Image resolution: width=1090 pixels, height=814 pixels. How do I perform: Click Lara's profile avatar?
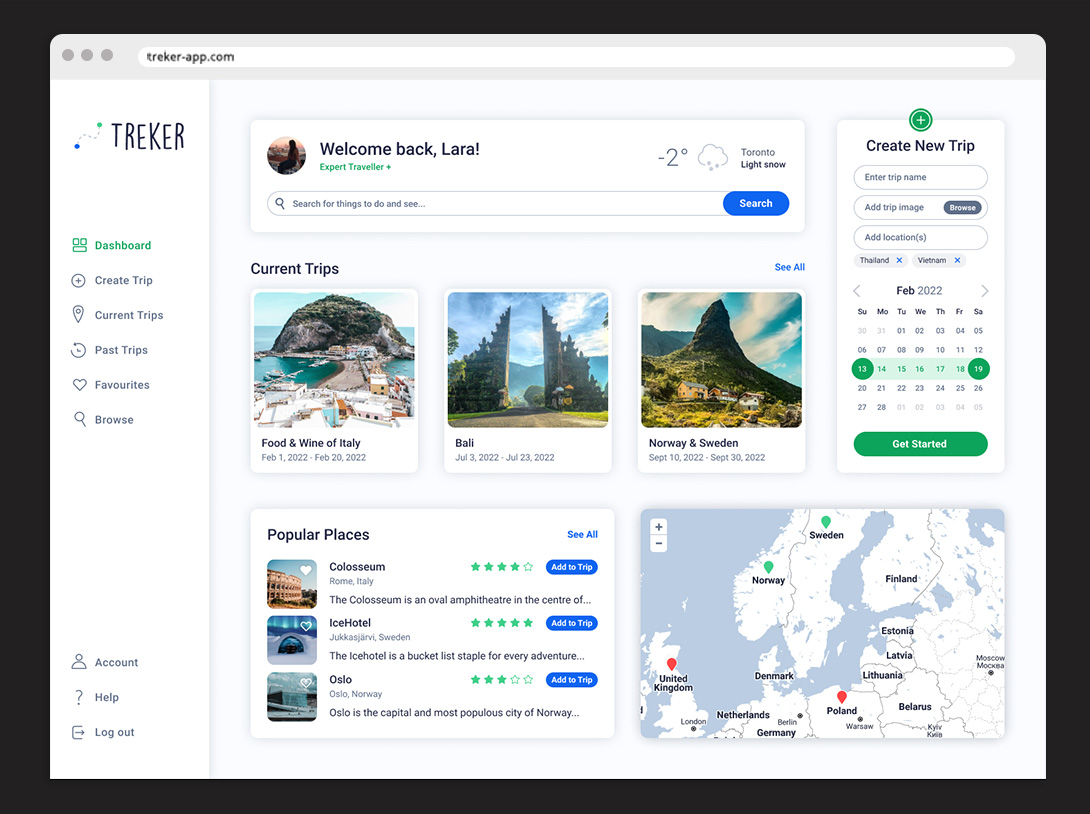coord(287,156)
